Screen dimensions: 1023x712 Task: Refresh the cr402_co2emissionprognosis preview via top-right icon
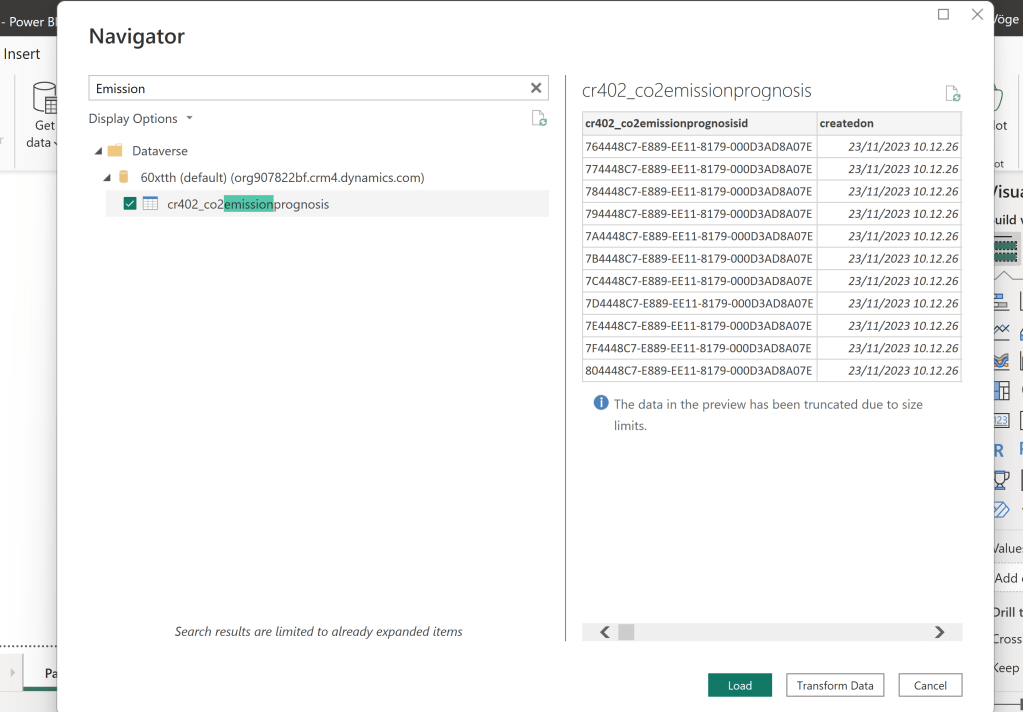point(952,93)
